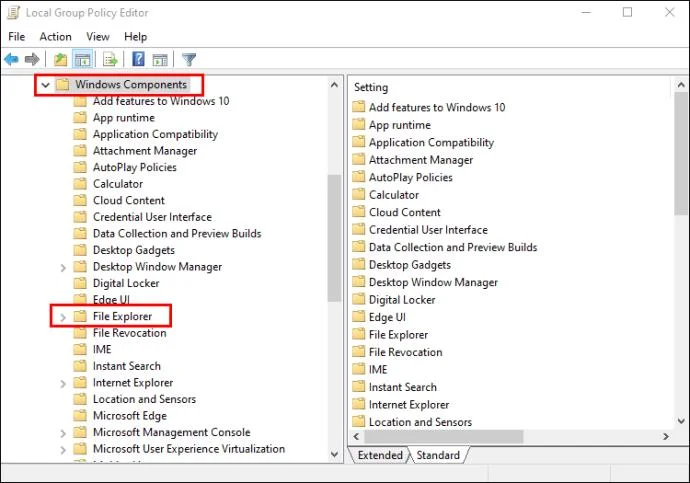The image size is (690, 483).
Task: Select Credential User Interface in the tree
Action: pyautogui.click(x=152, y=217)
